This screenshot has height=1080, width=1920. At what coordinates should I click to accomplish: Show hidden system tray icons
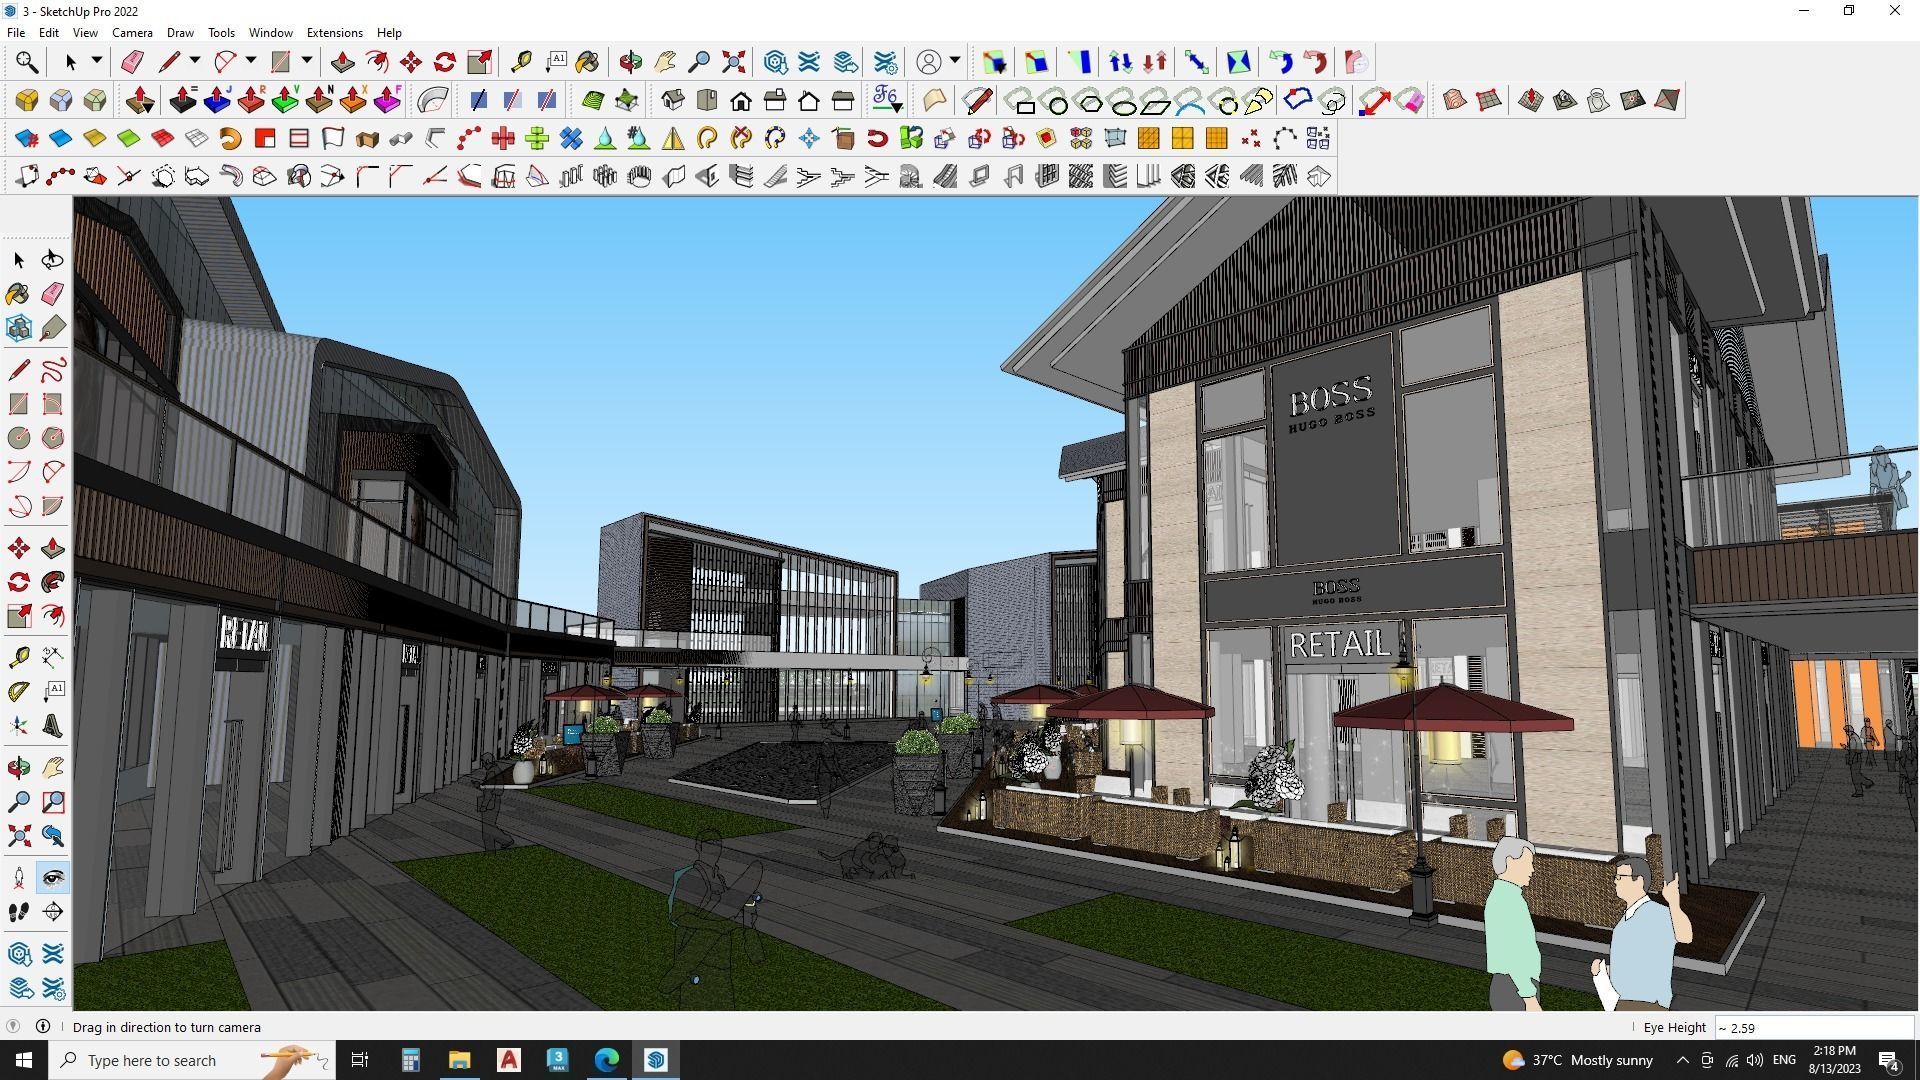(1682, 1060)
